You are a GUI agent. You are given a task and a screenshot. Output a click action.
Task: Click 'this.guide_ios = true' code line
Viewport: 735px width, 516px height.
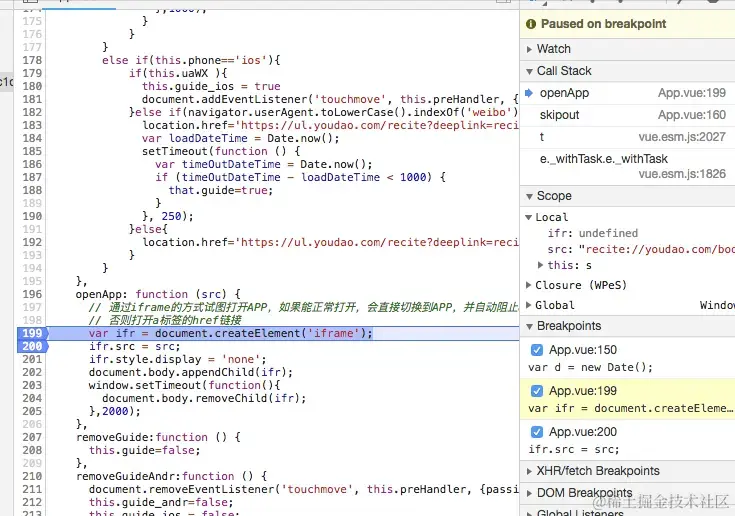click(x=211, y=86)
